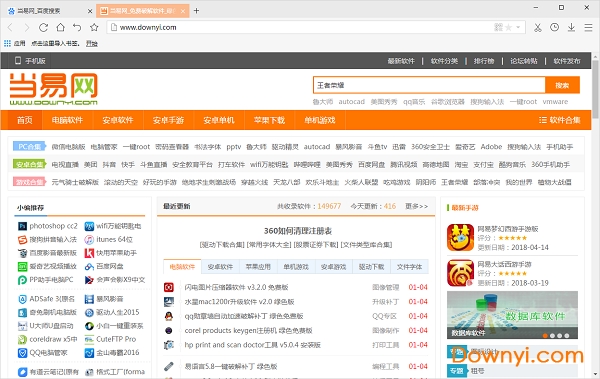Open the 金山毒霸2016 icon
Viewport: 600px width, 379px height.
point(89,353)
